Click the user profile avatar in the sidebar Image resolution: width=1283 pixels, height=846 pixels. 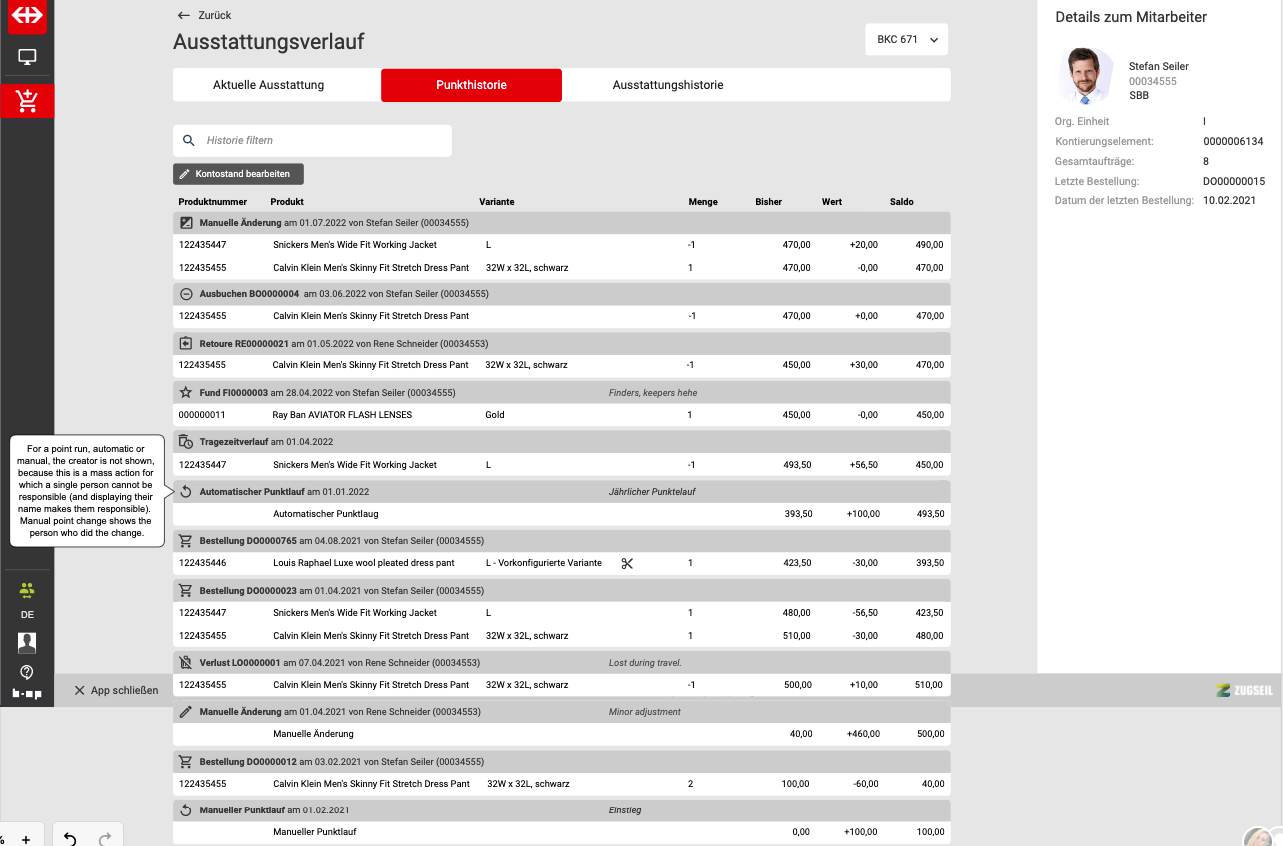[27, 642]
